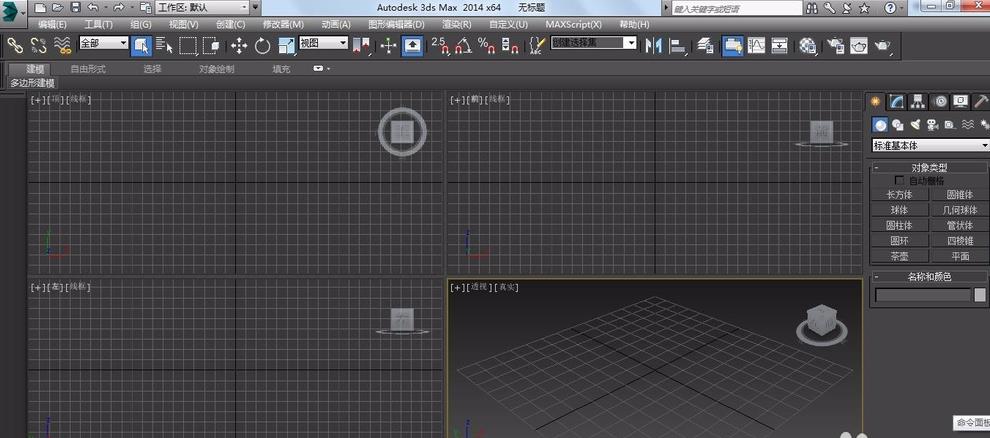Click the 球体 sphere creation button
990x438 pixels.
point(899,210)
